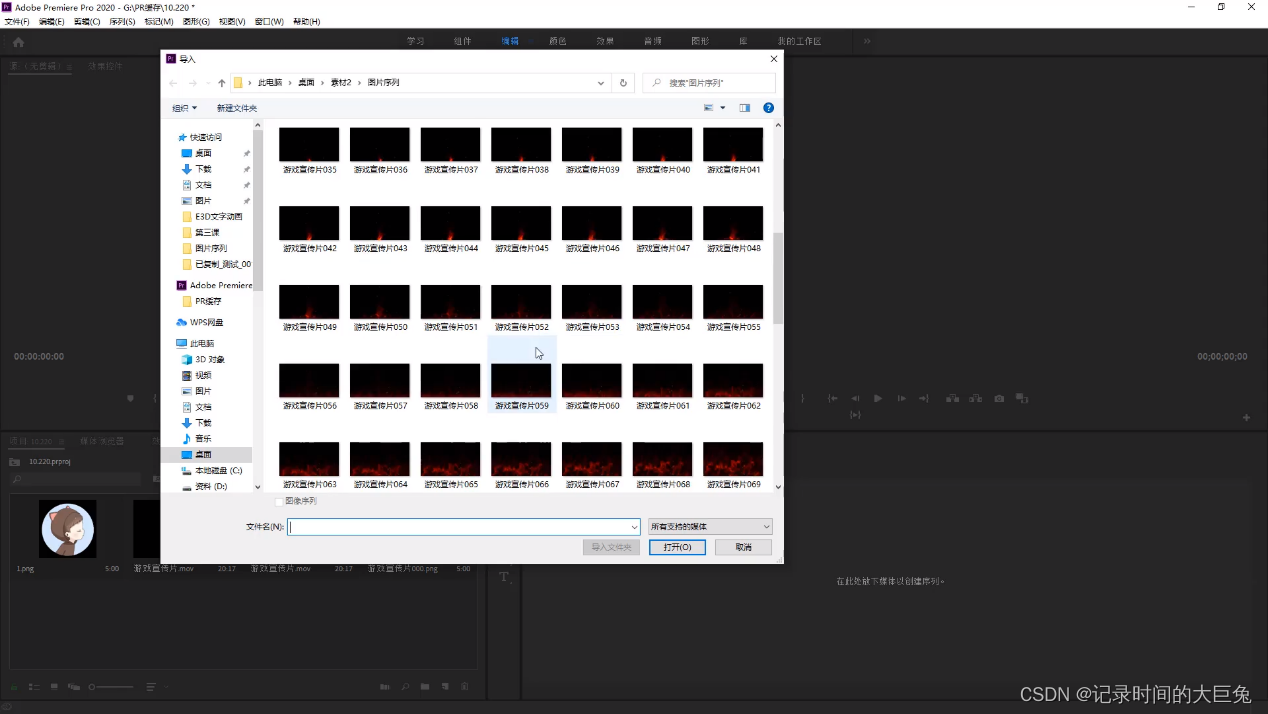The image size is (1268, 714).
Task: Click 桌面 in the address bar path
Action: pos(306,83)
